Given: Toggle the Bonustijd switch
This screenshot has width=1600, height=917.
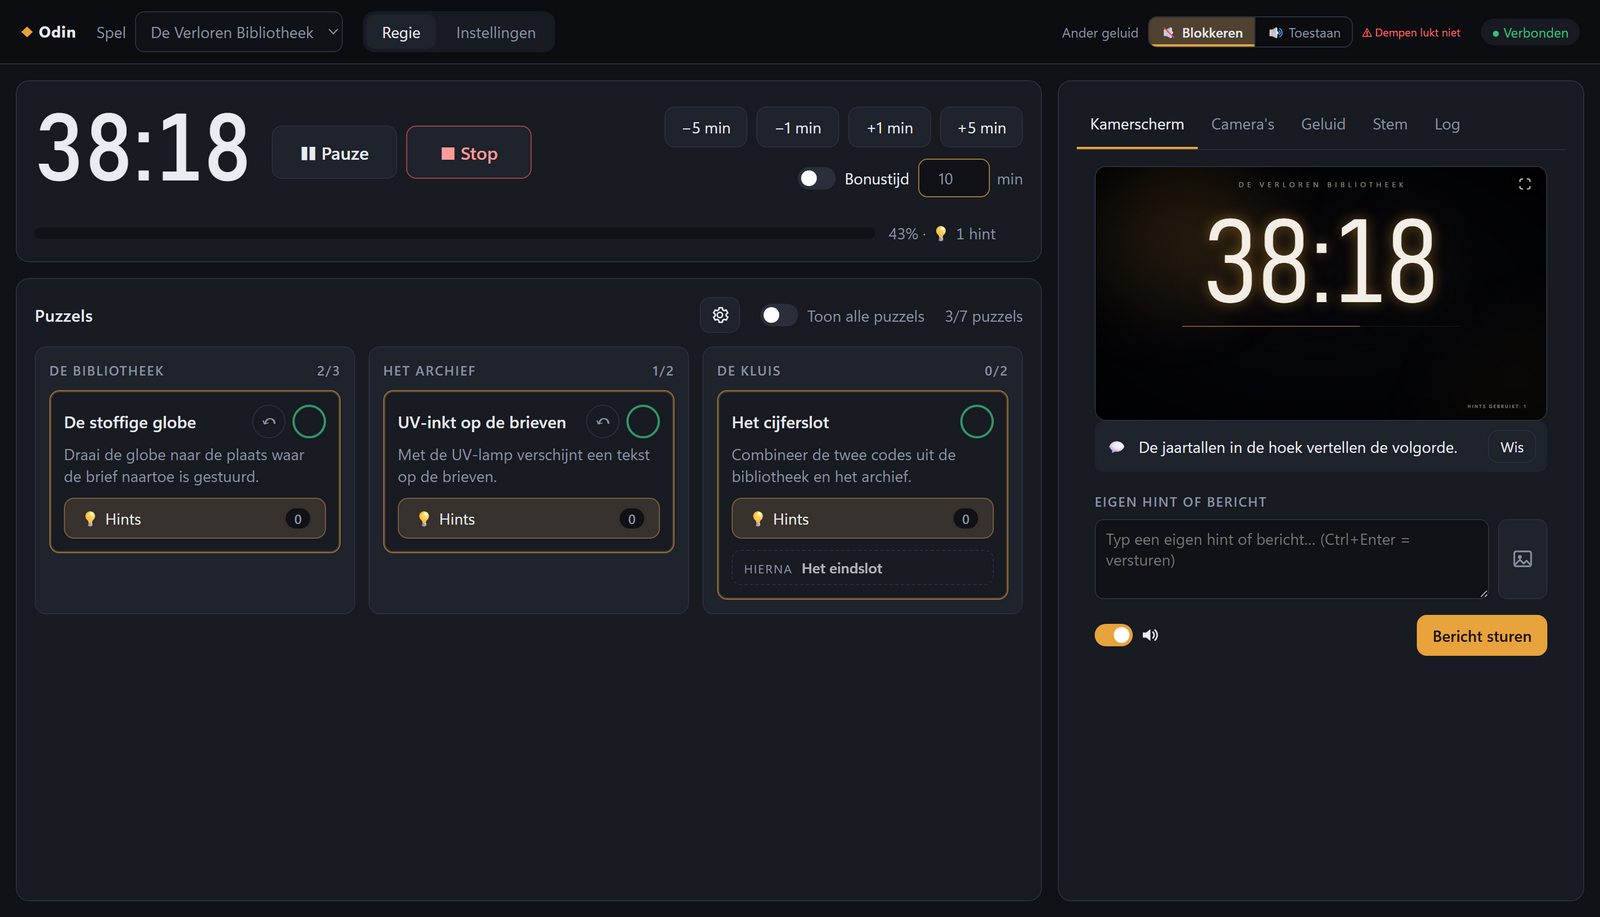Looking at the screenshot, I should coord(817,178).
